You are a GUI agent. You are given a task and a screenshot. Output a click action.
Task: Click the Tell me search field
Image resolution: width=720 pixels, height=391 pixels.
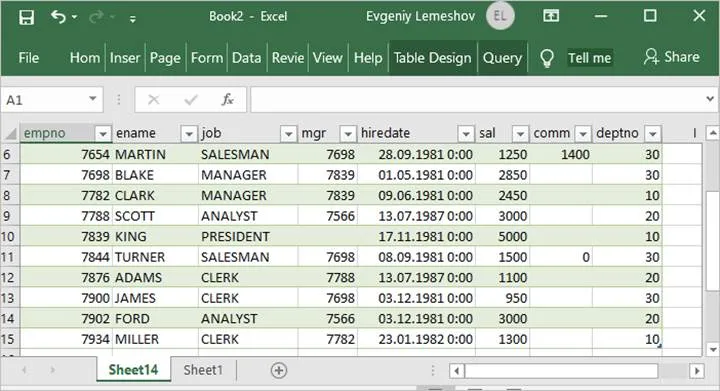click(x=590, y=58)
